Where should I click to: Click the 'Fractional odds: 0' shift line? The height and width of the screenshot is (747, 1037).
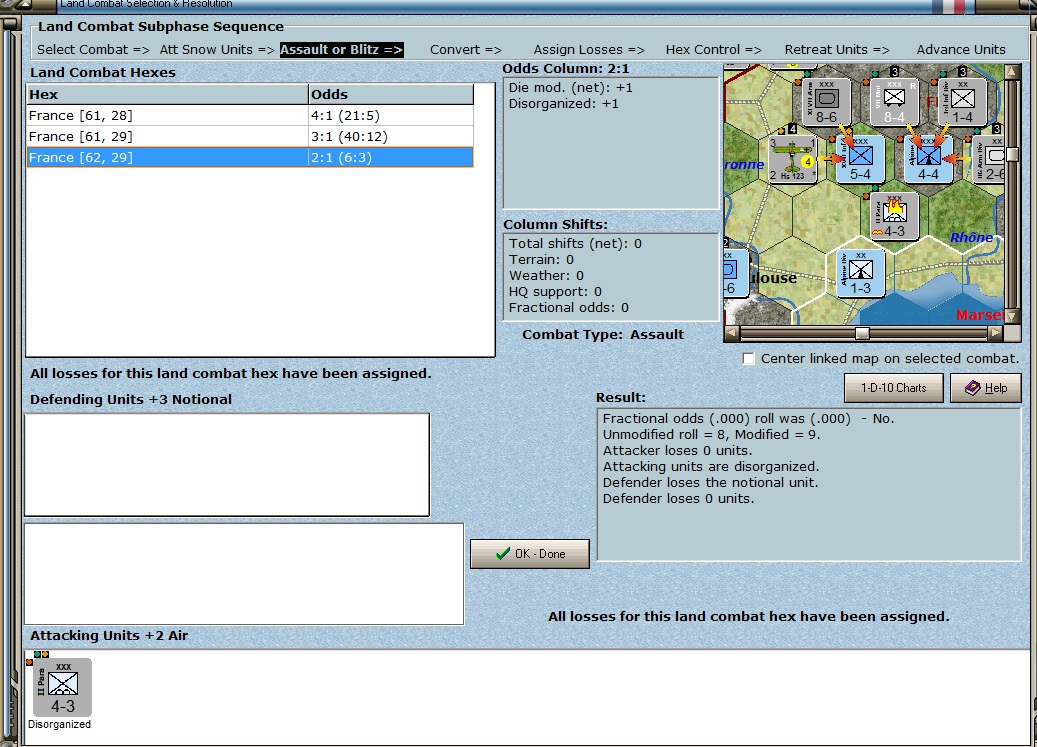(x=568, y=307)
